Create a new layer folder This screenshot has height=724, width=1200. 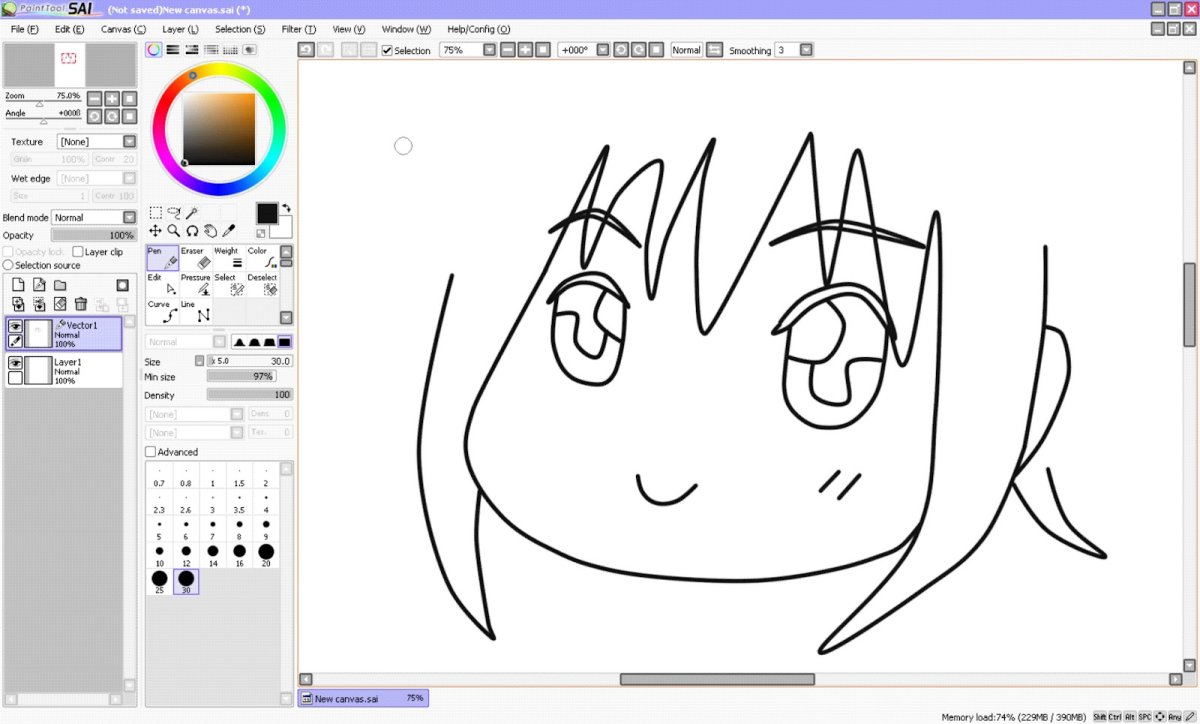60,285
